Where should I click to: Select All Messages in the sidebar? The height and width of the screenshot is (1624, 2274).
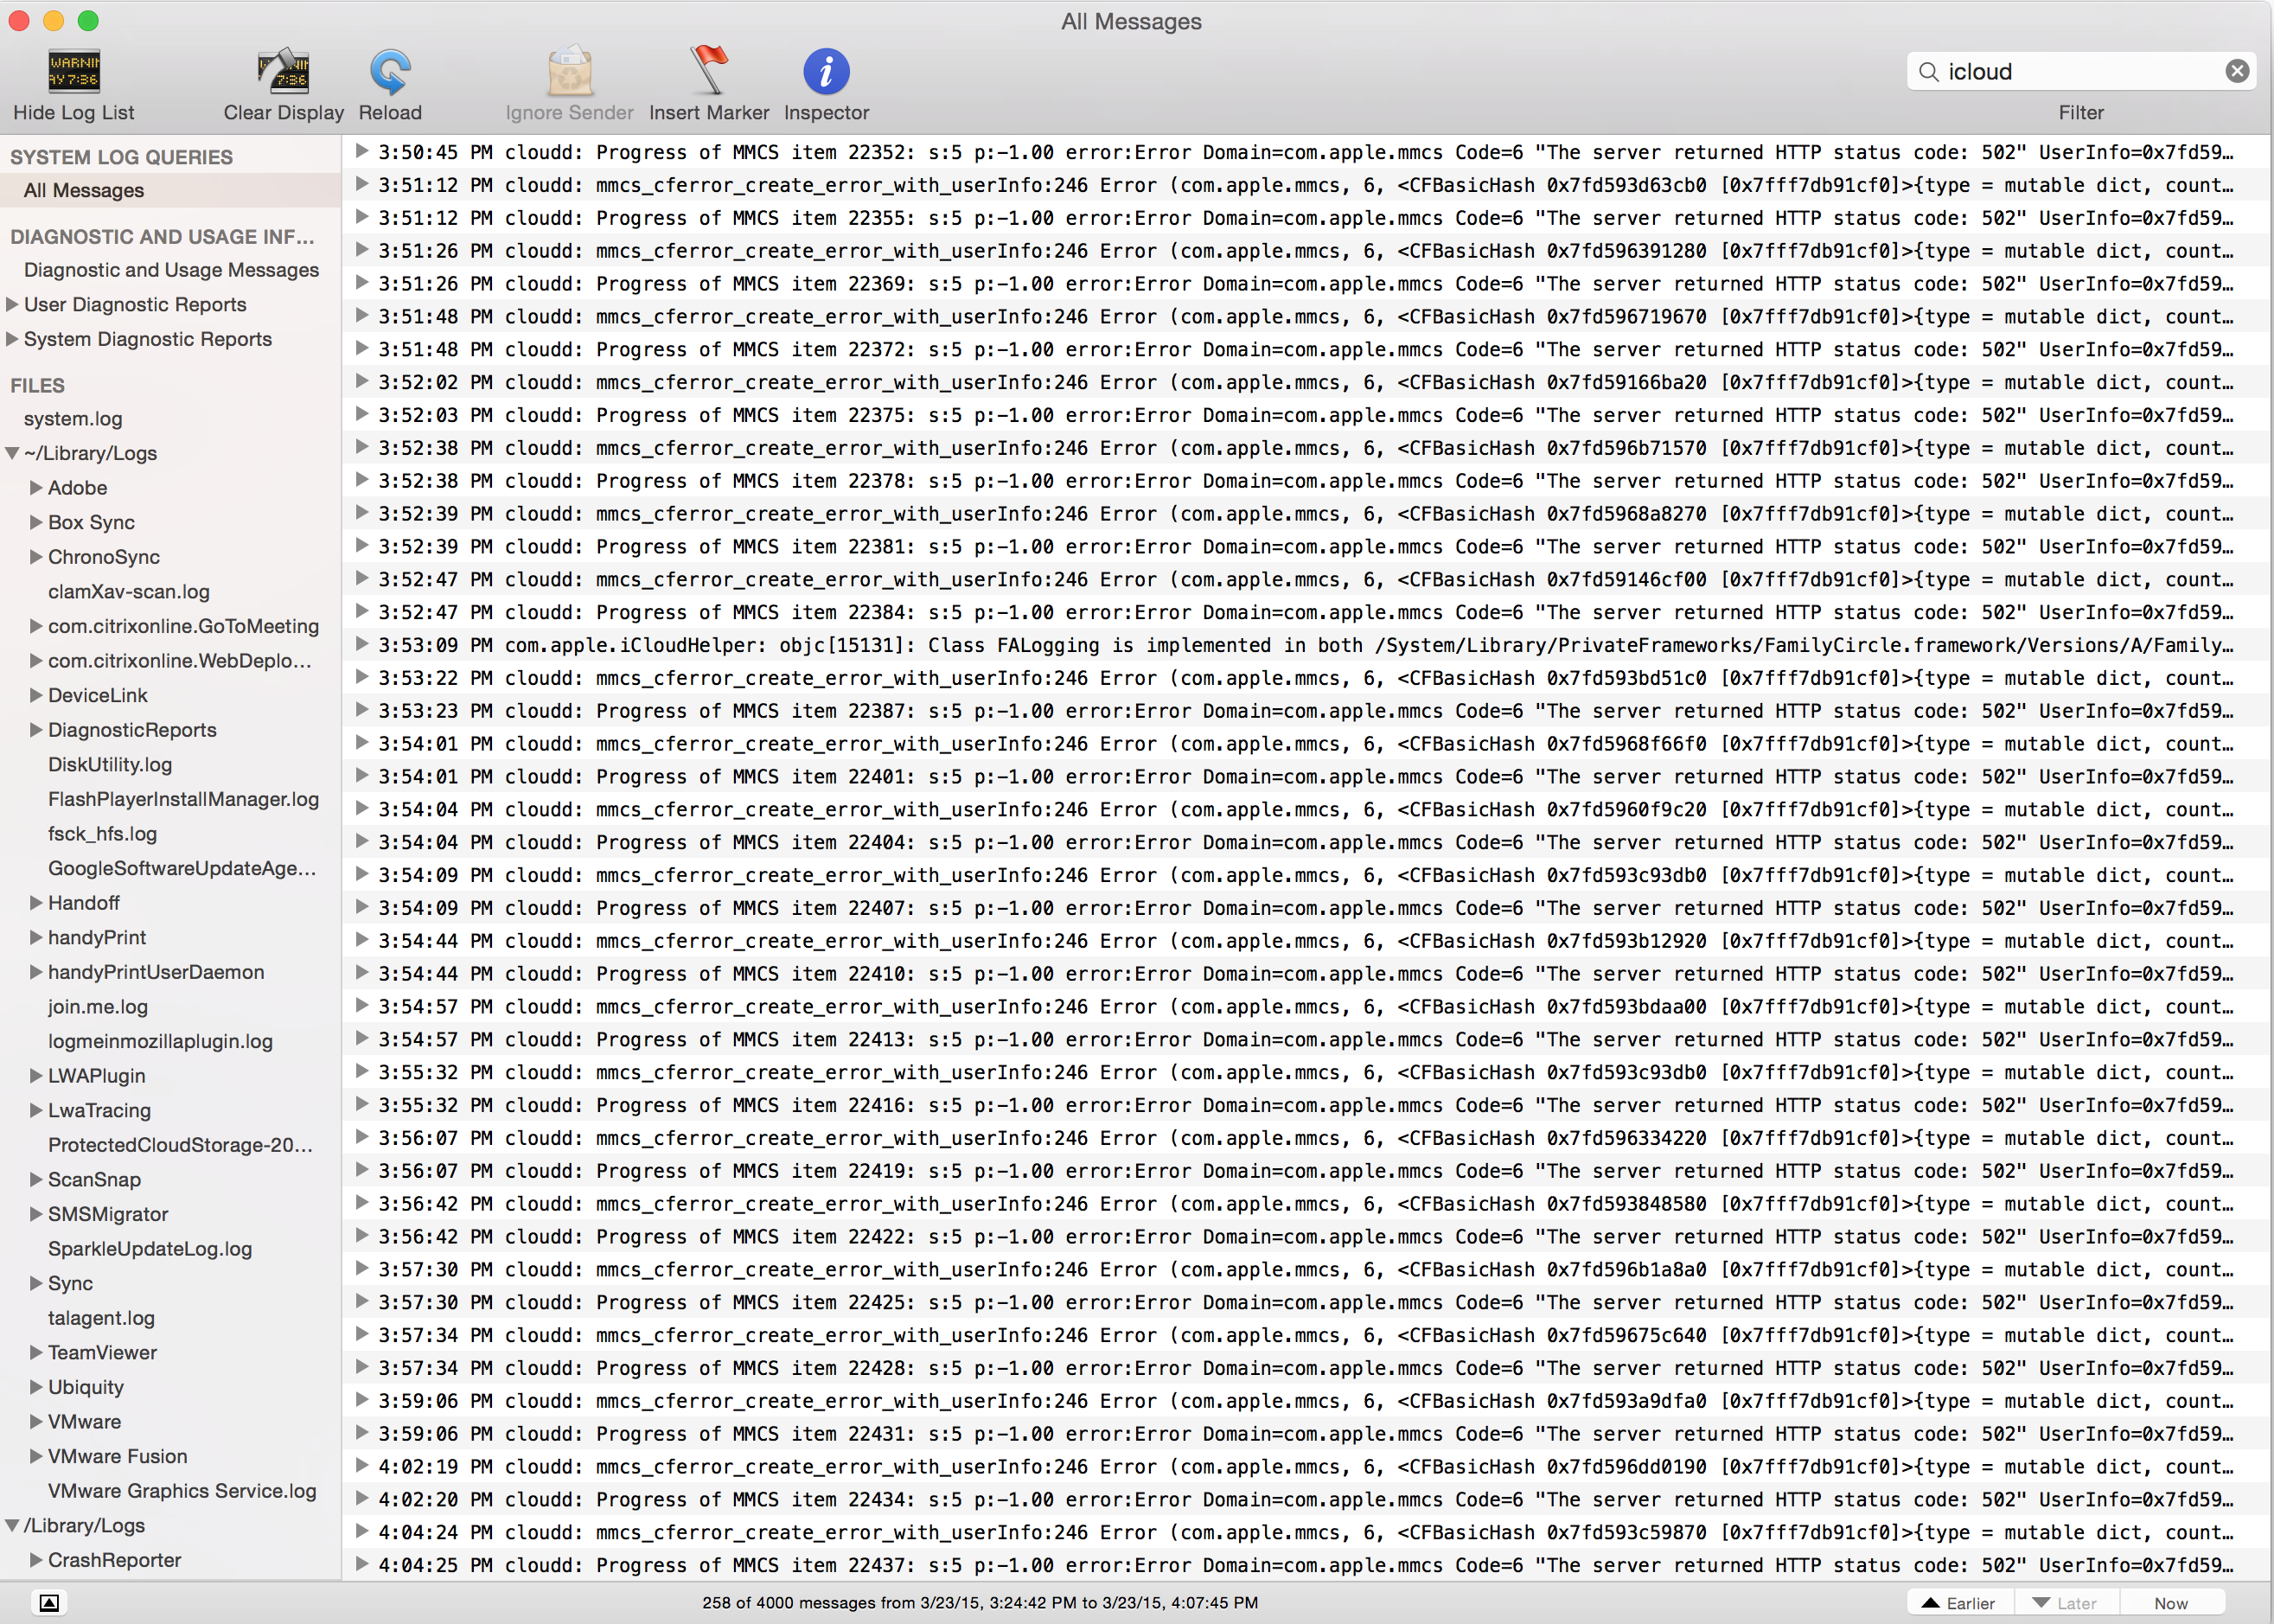tap(84, 190)
